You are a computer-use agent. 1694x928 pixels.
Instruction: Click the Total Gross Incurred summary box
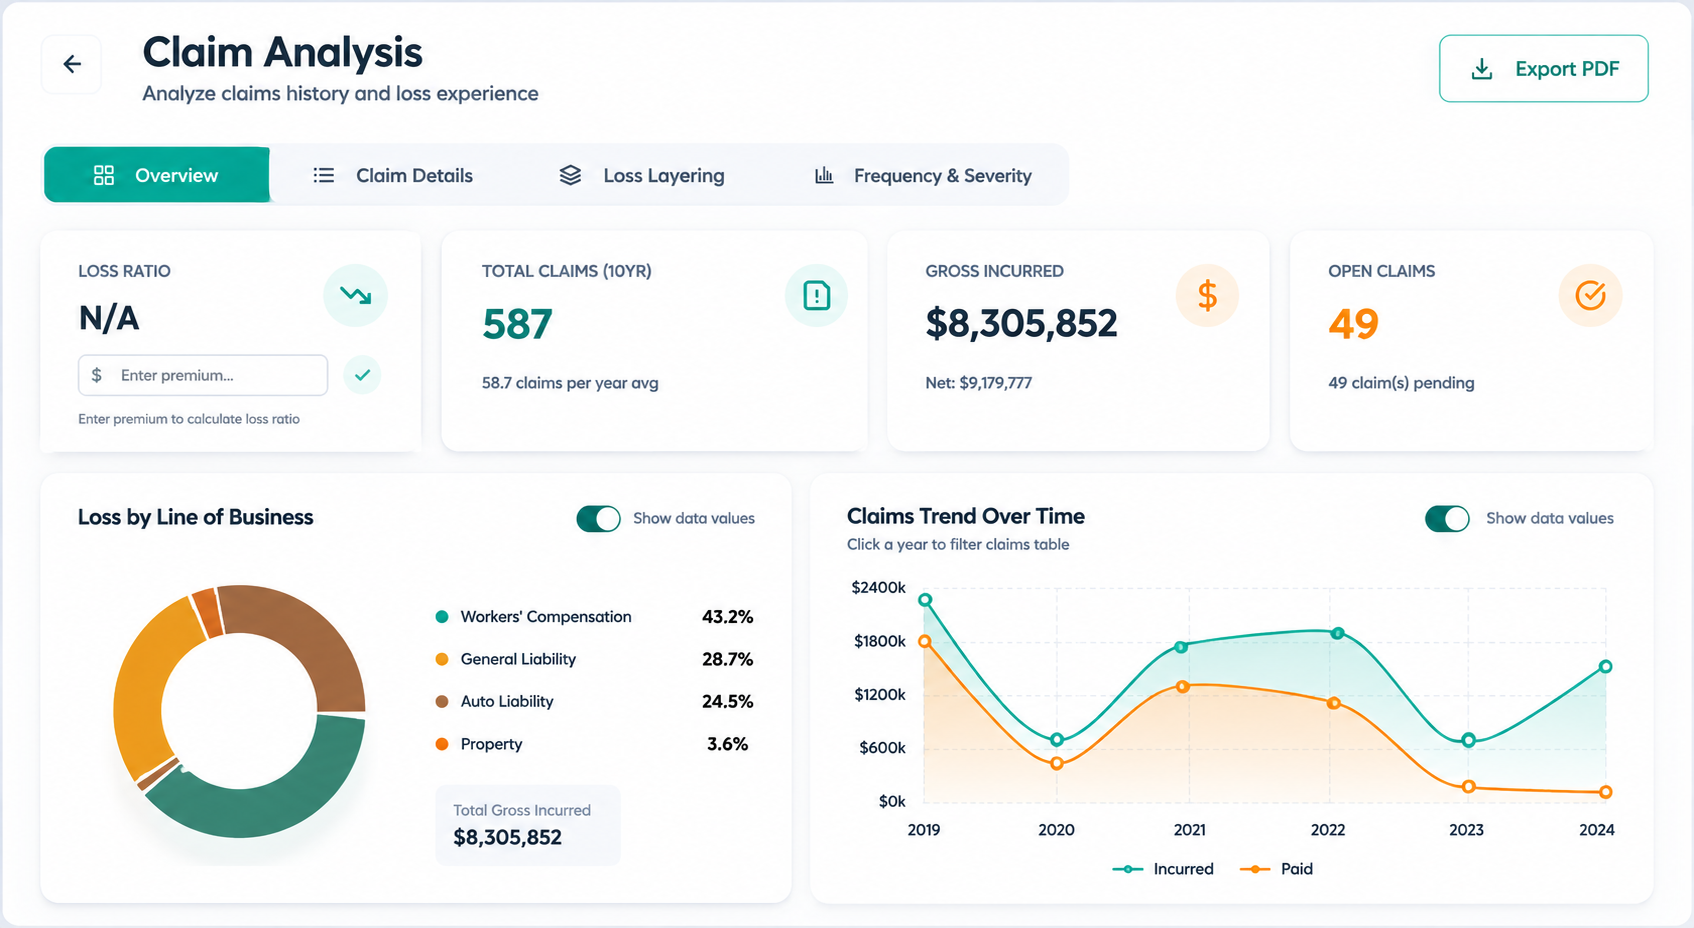click(528, 825)
